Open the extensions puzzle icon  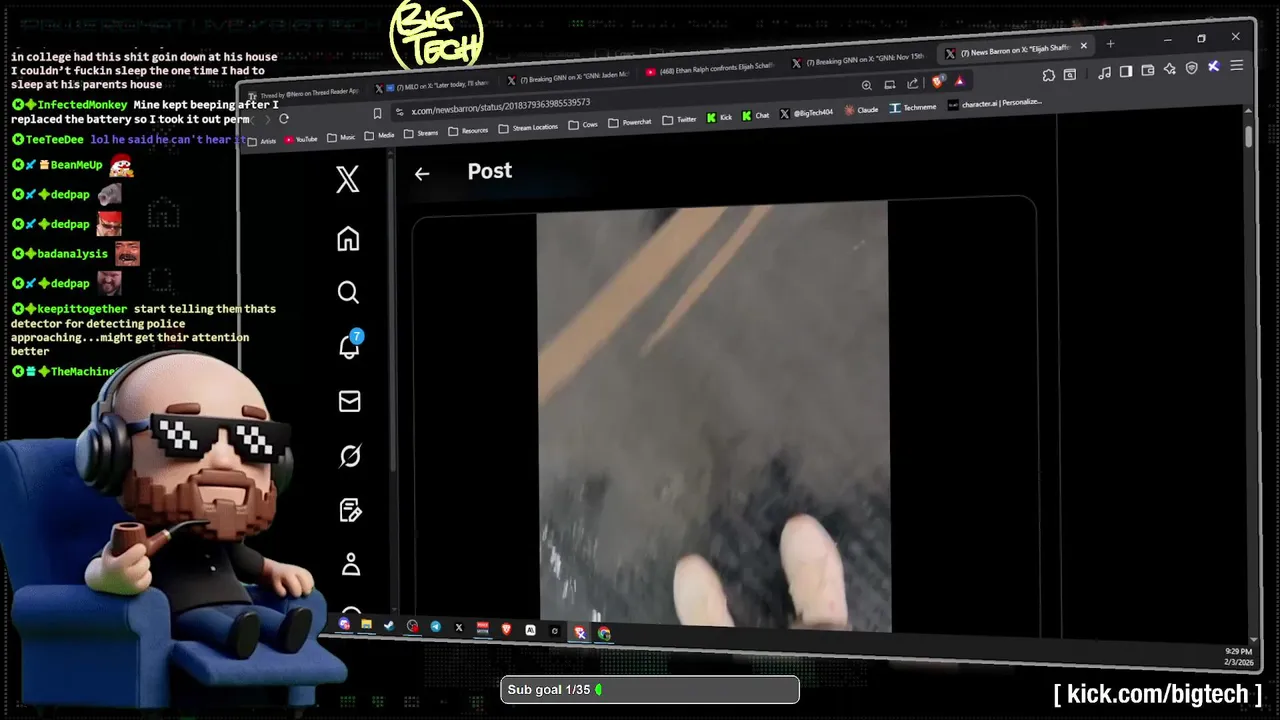click(1048, 75)
